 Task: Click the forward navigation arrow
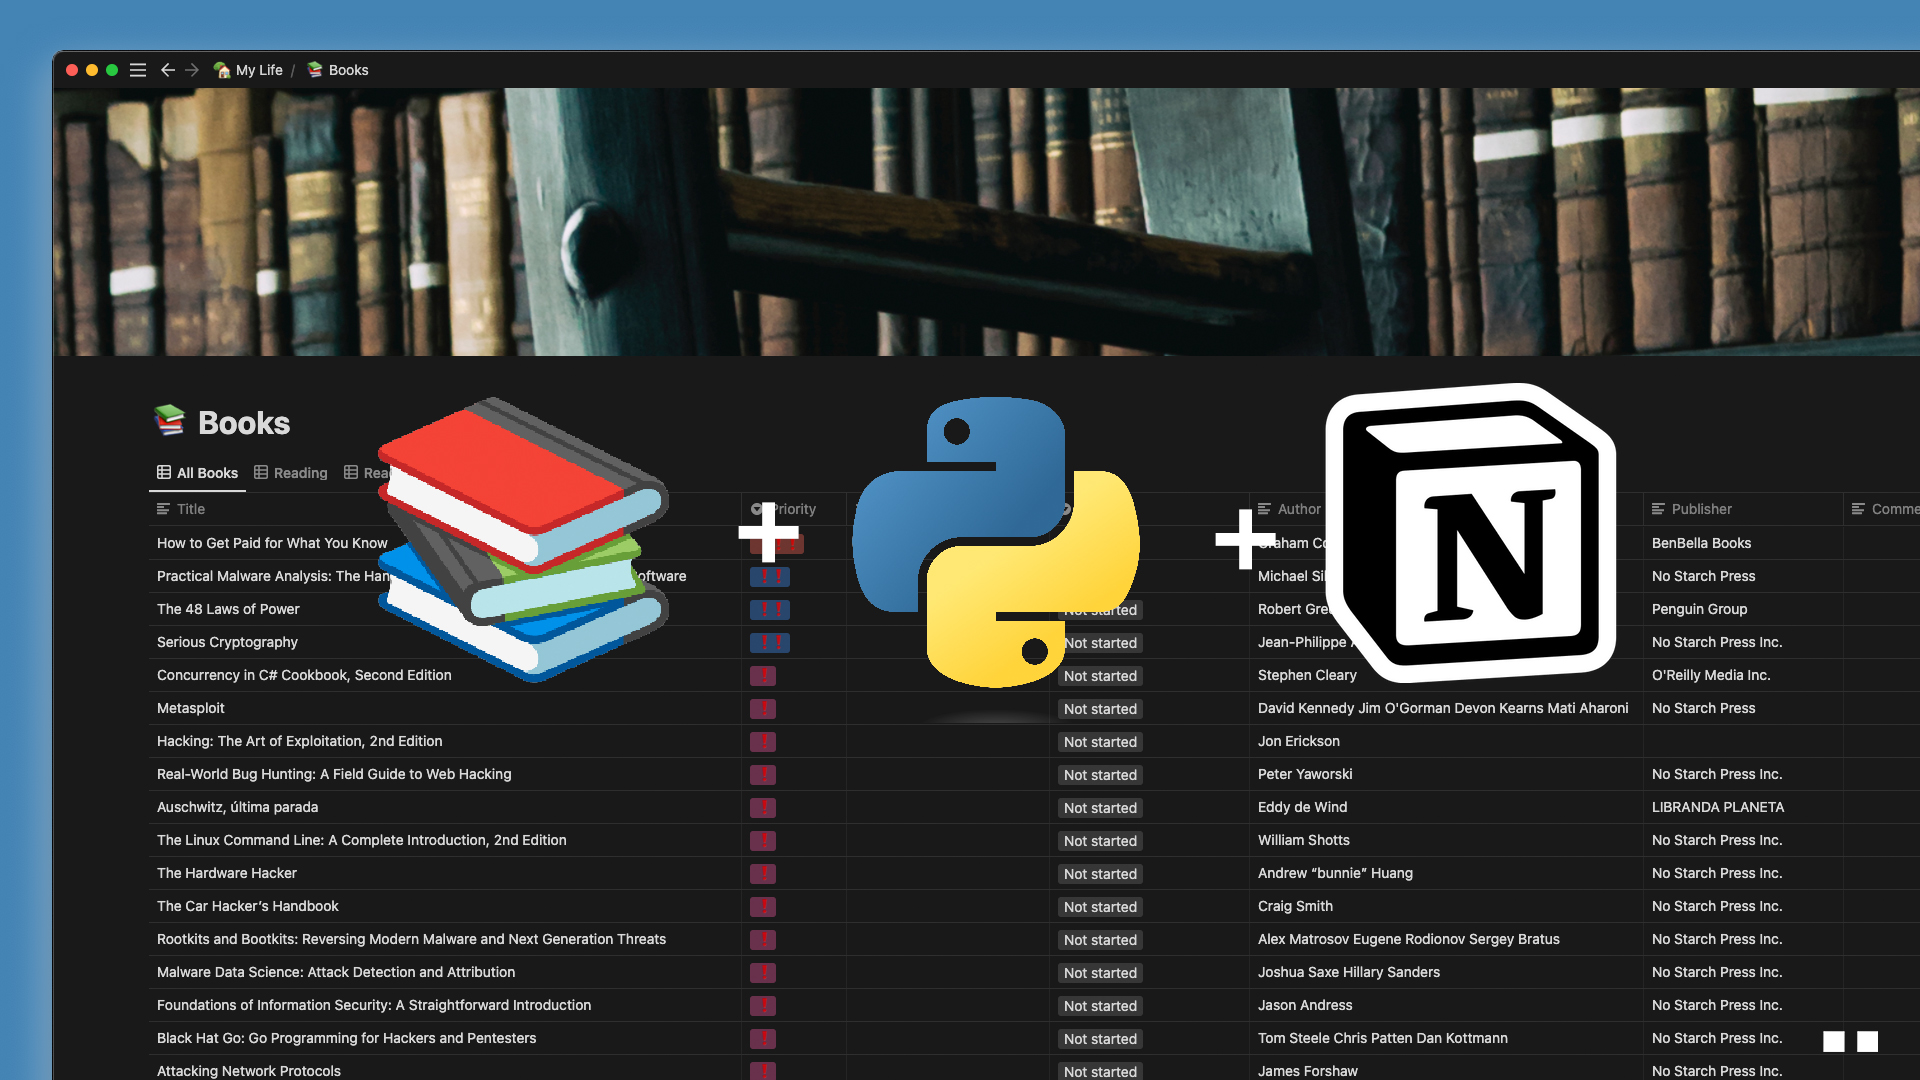tap(189, 69)
